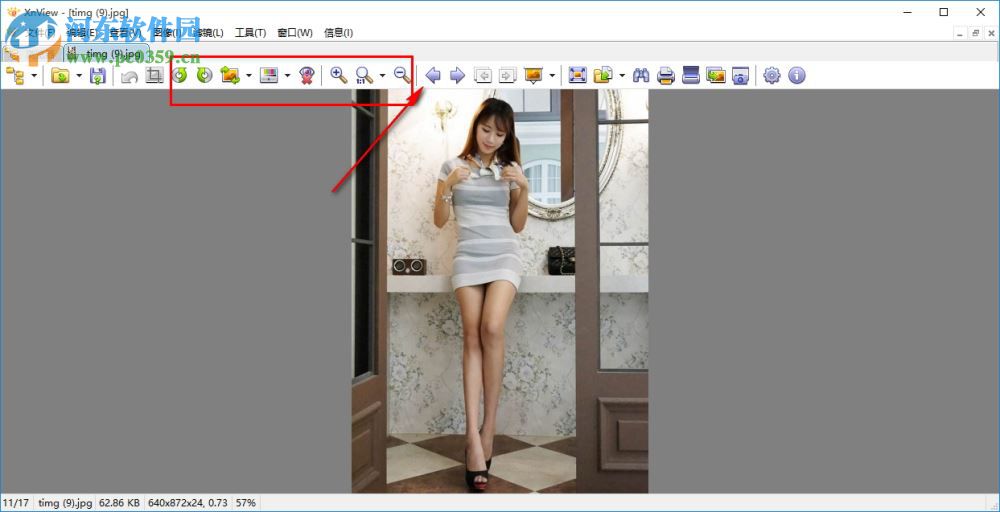Viewport: 1000px width, 512px height.
Task: Open the 信息(I) menu
Action: click(x=339, y=33)
